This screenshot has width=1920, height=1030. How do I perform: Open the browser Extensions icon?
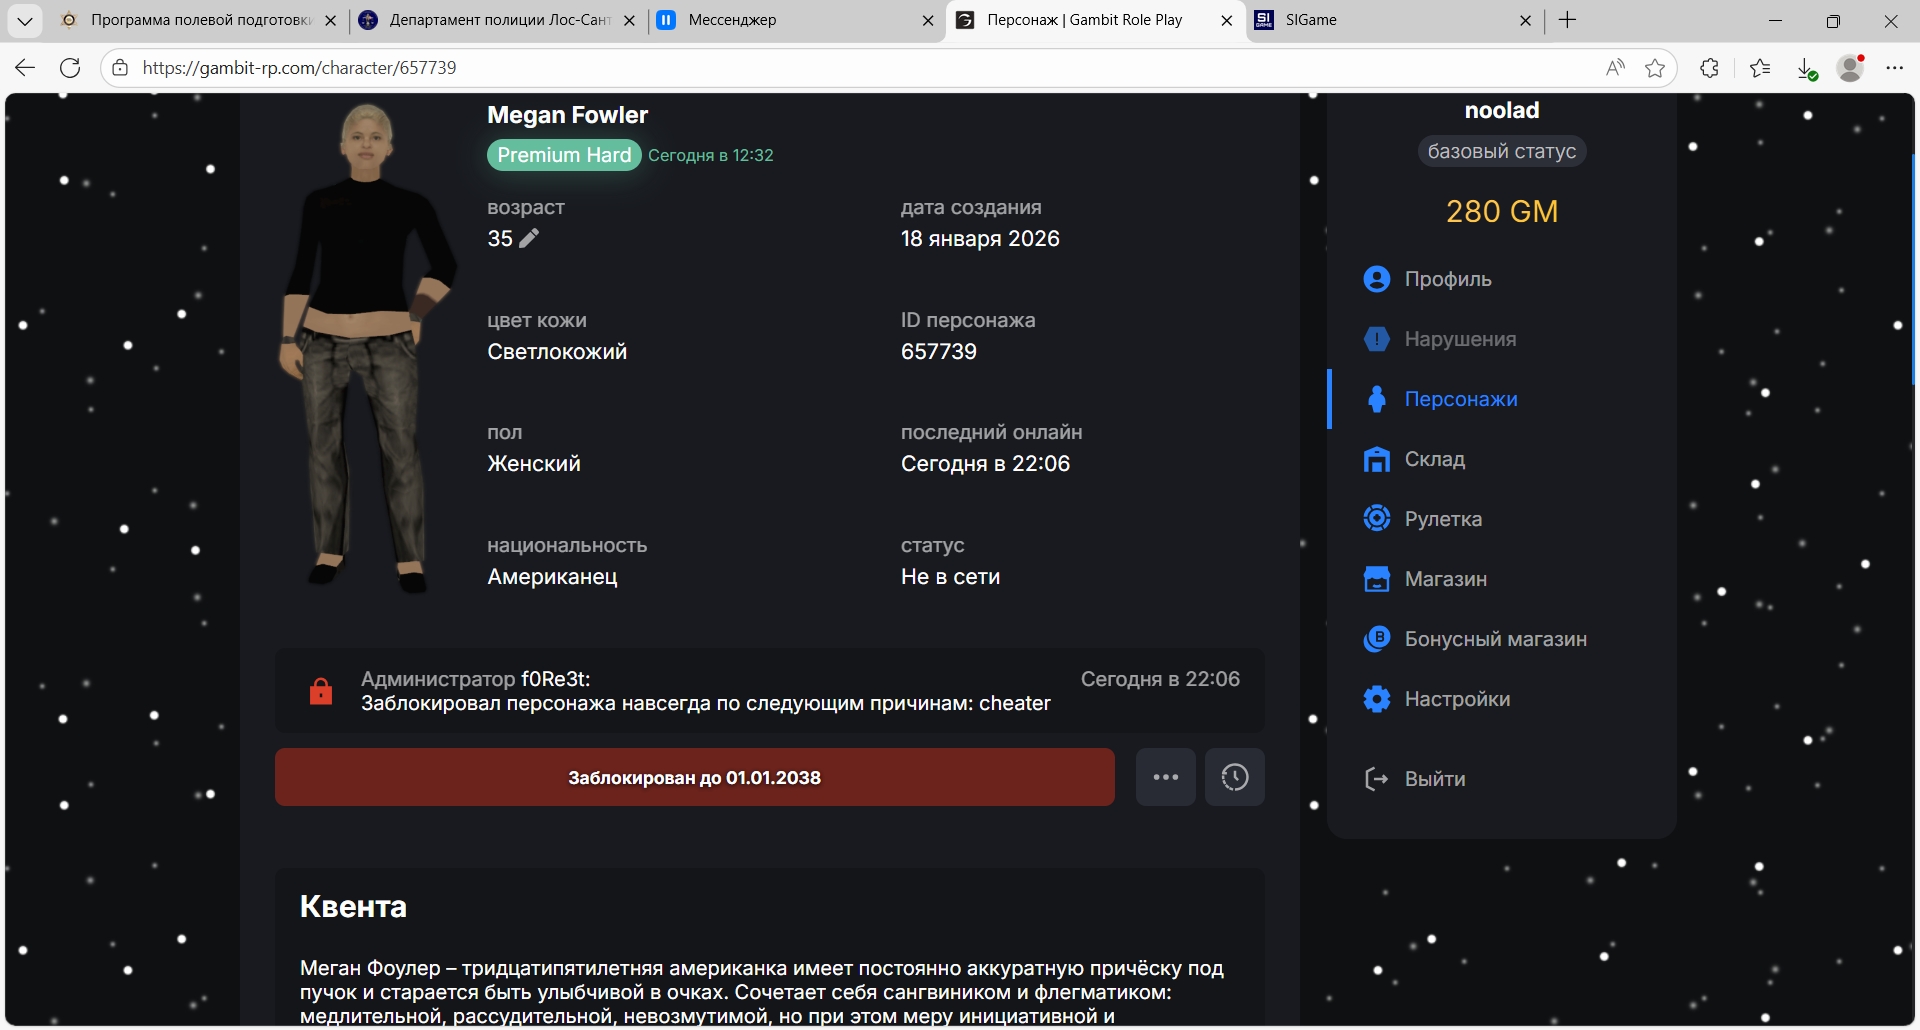1709,68
